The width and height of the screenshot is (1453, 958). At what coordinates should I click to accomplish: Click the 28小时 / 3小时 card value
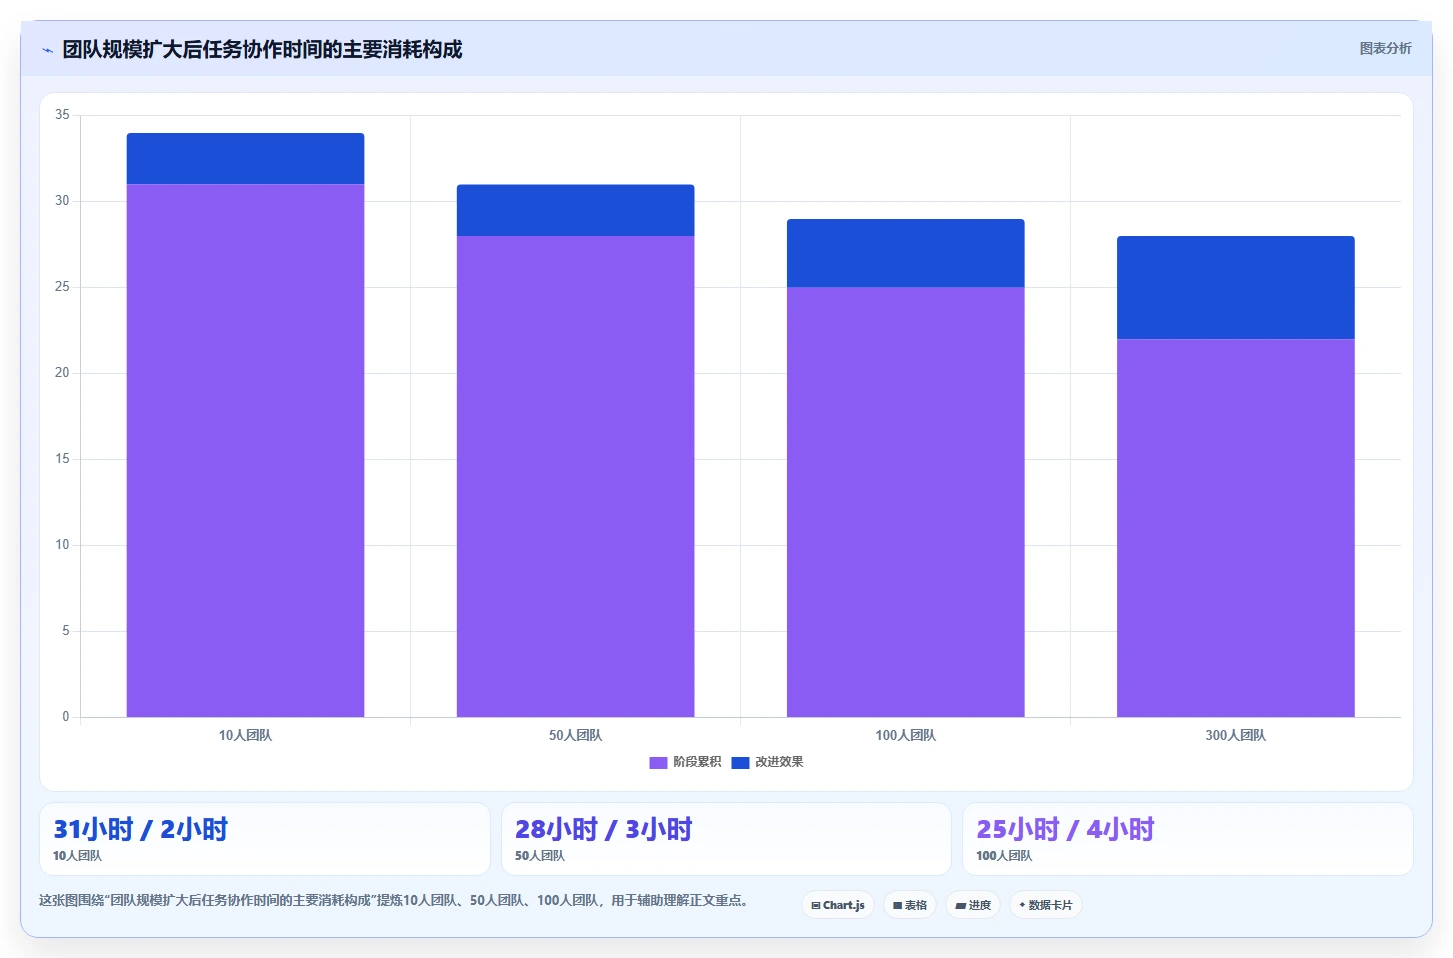[604, 829]
